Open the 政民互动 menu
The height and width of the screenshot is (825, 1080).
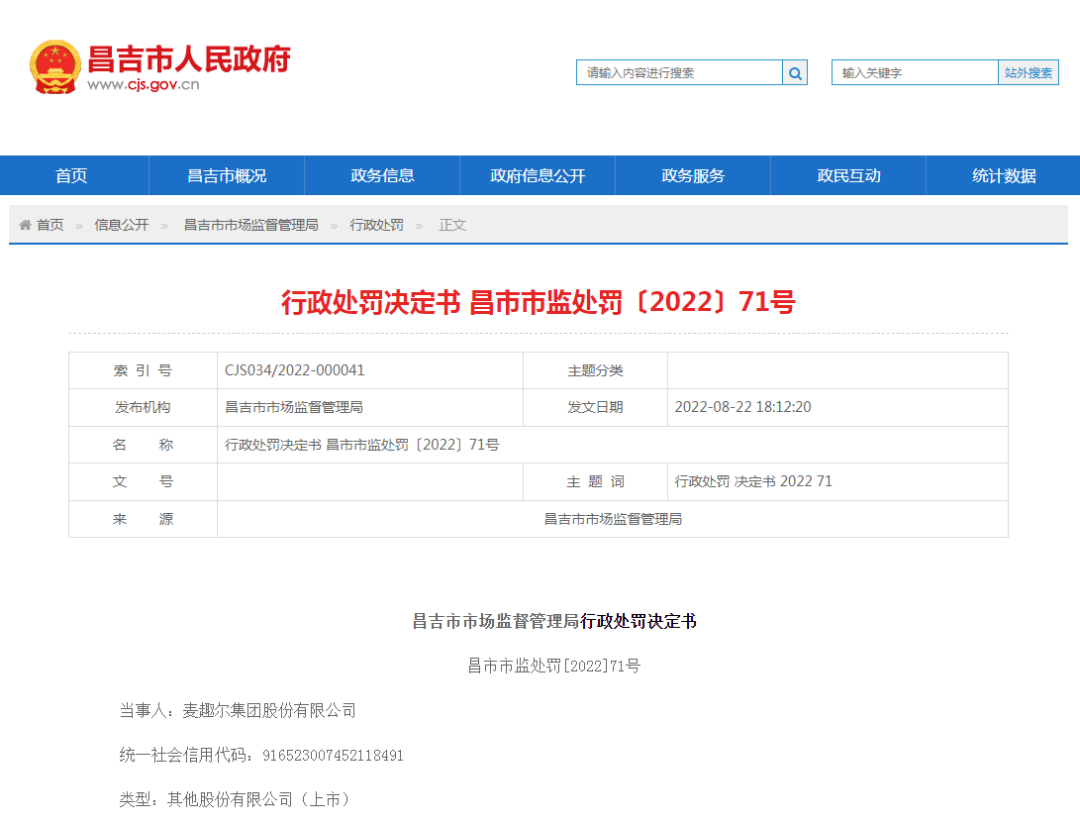pos(847,175)
